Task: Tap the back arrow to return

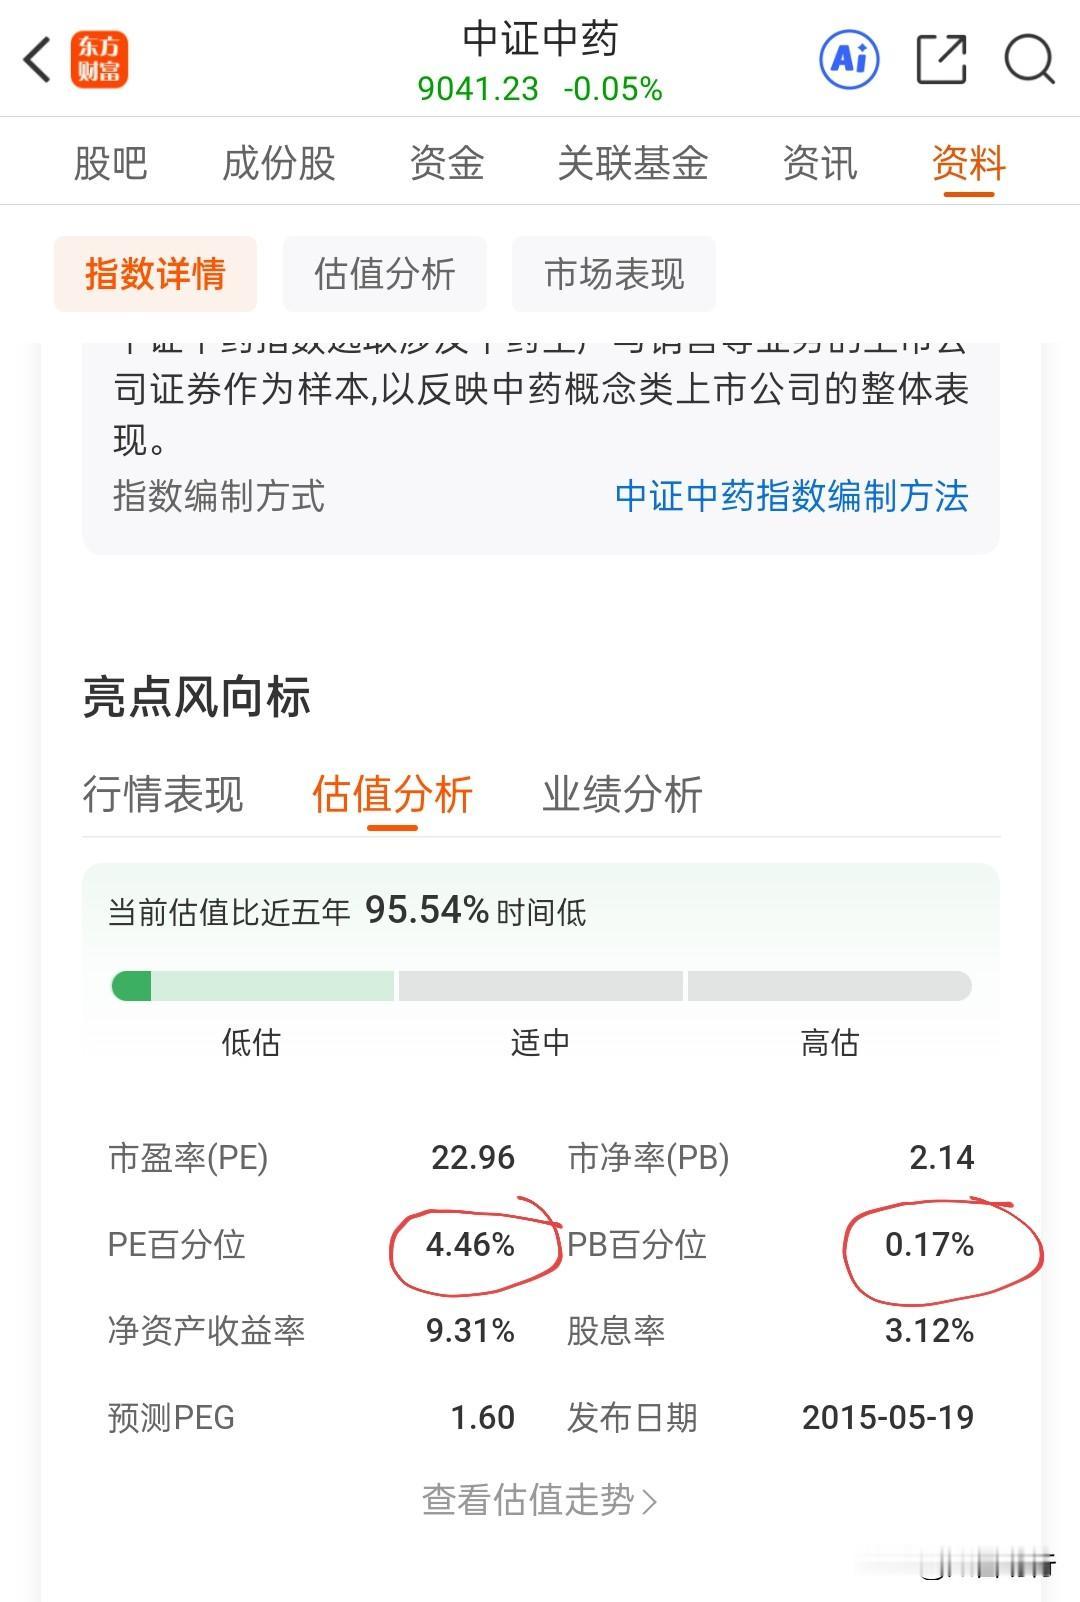Action: (x=37, y=60)
